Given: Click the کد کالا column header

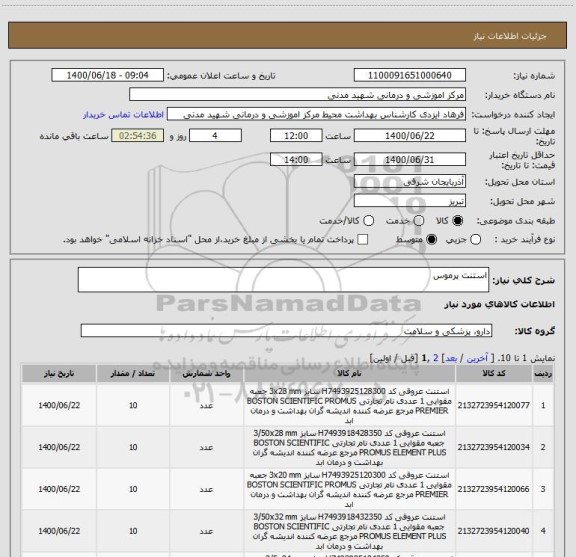Looking at the screenshot, I should [494, 374].
